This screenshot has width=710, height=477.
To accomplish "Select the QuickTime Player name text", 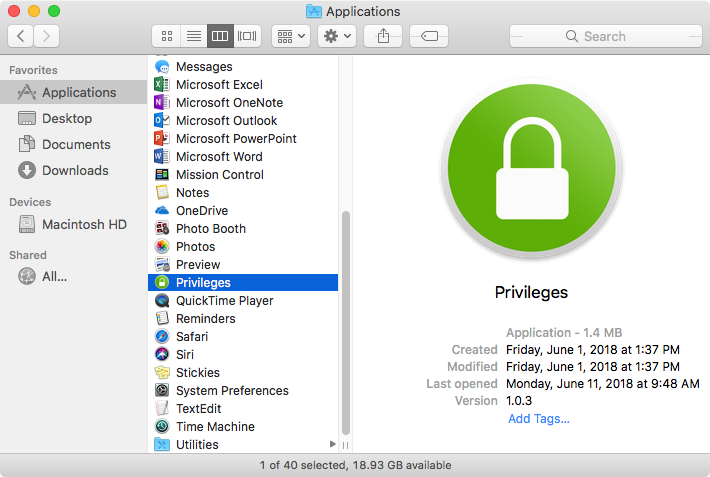I will (x=225, y=301).
